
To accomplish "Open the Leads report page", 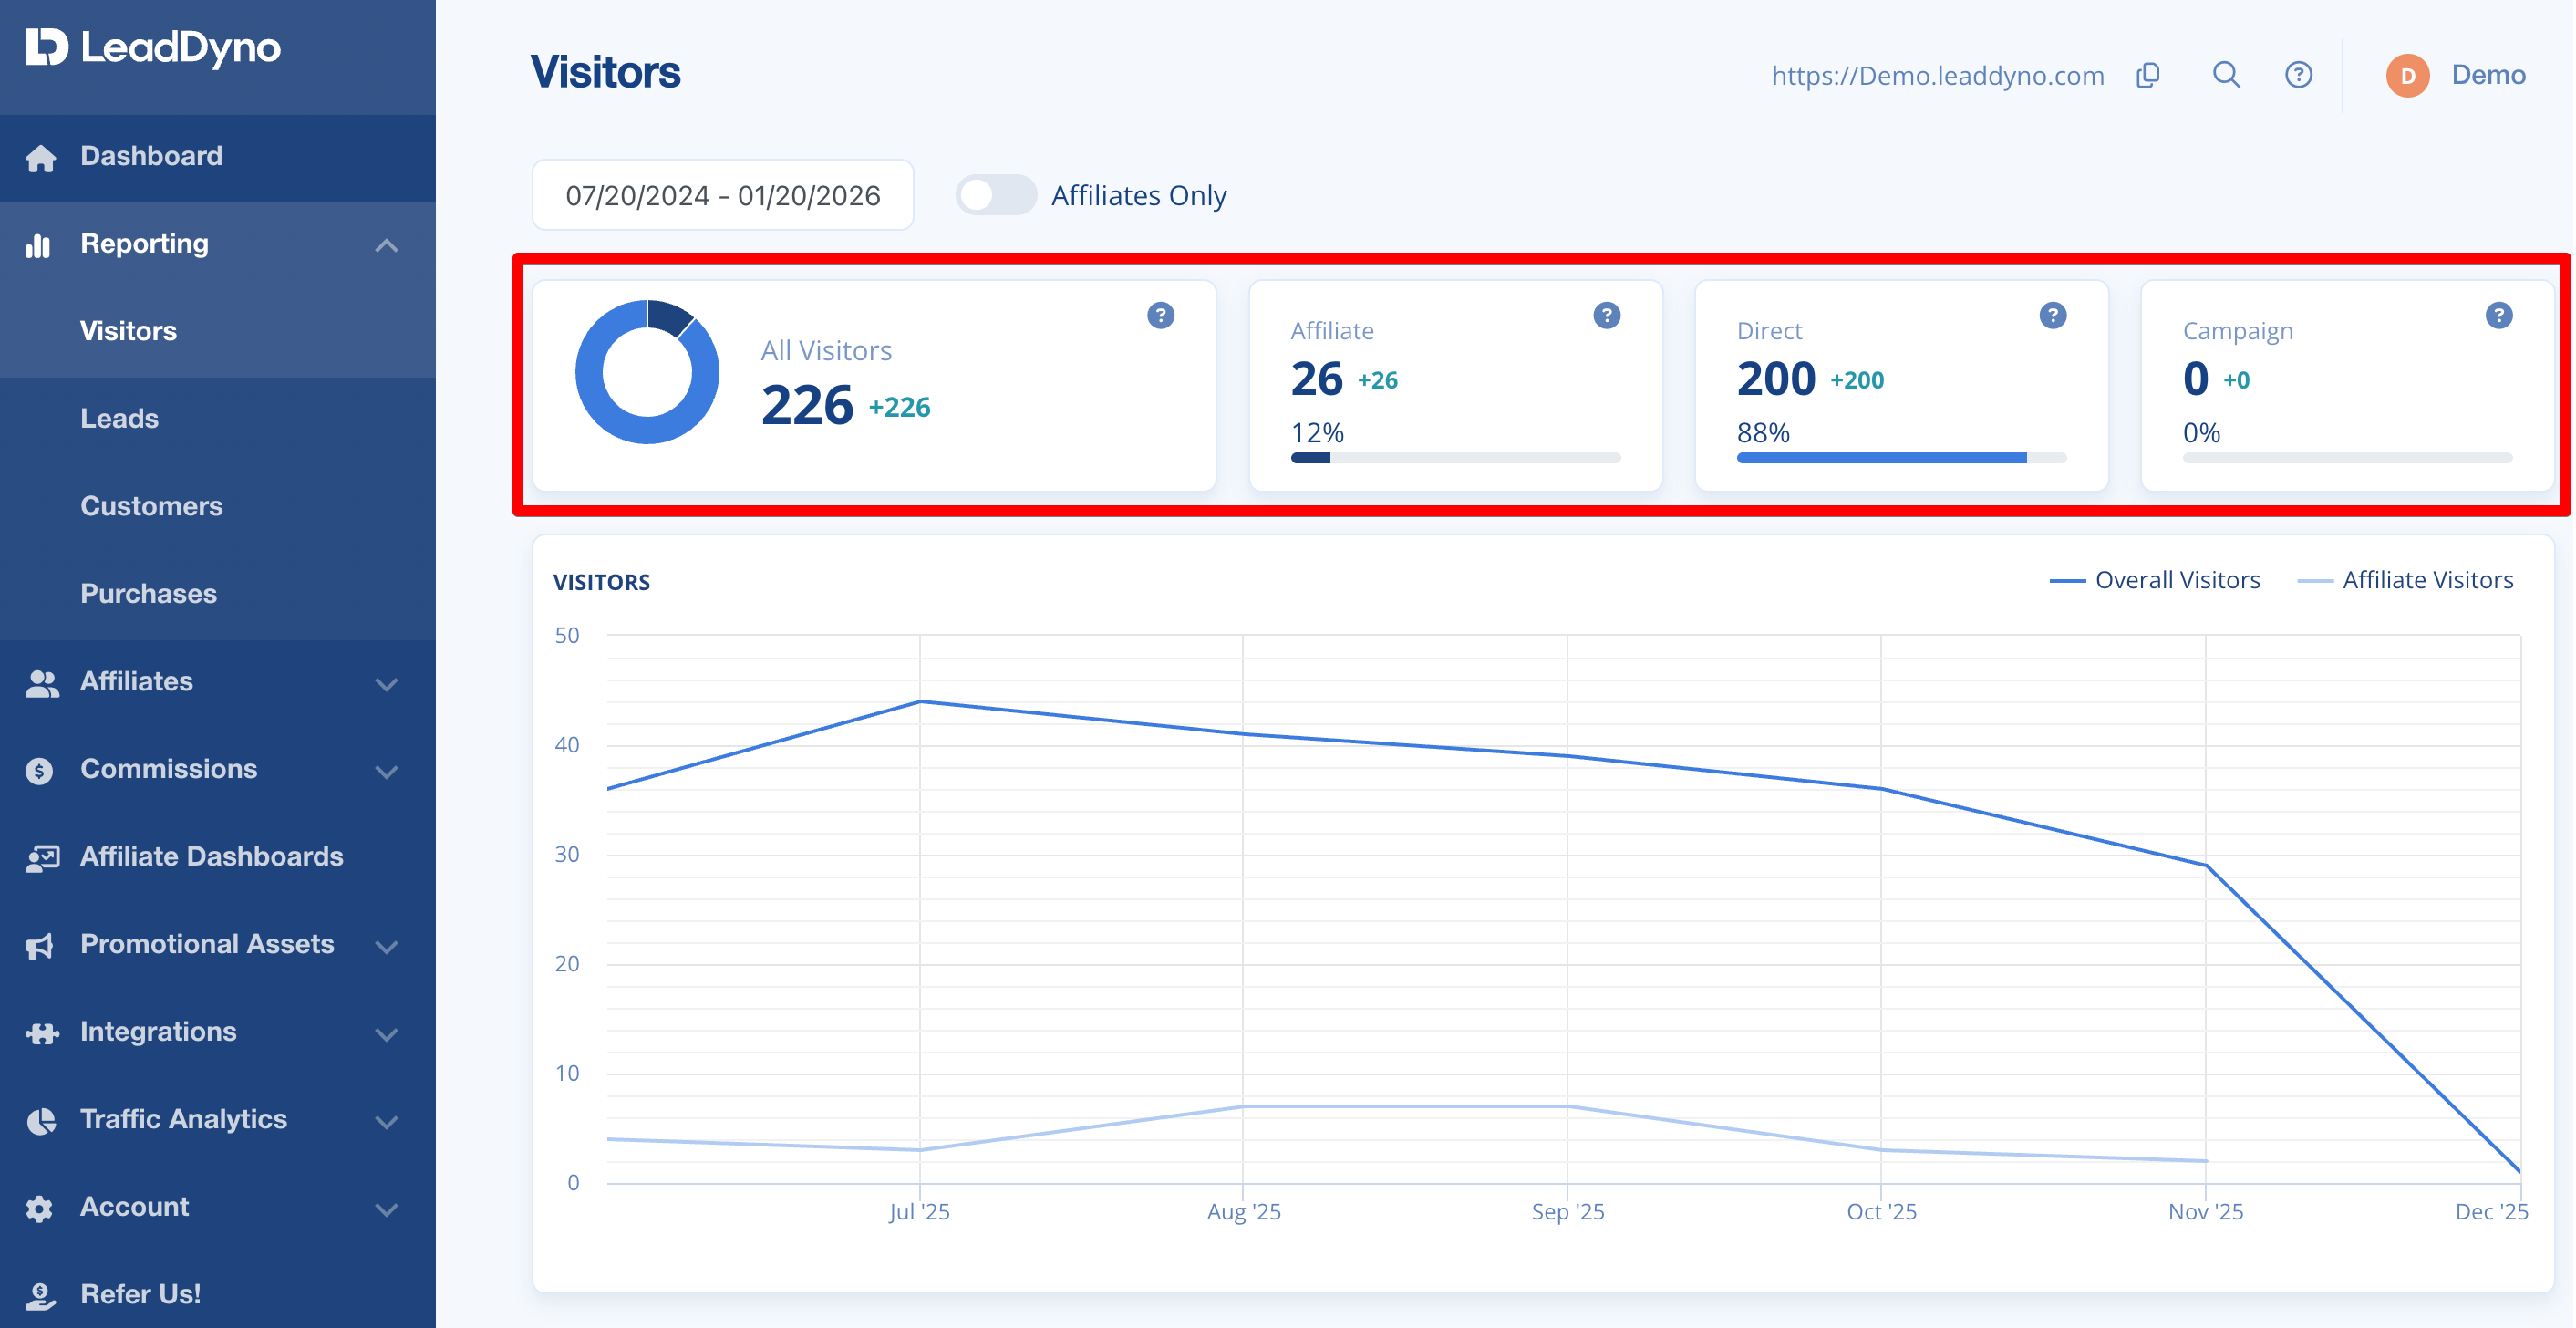I will click(x=119, y=418).
